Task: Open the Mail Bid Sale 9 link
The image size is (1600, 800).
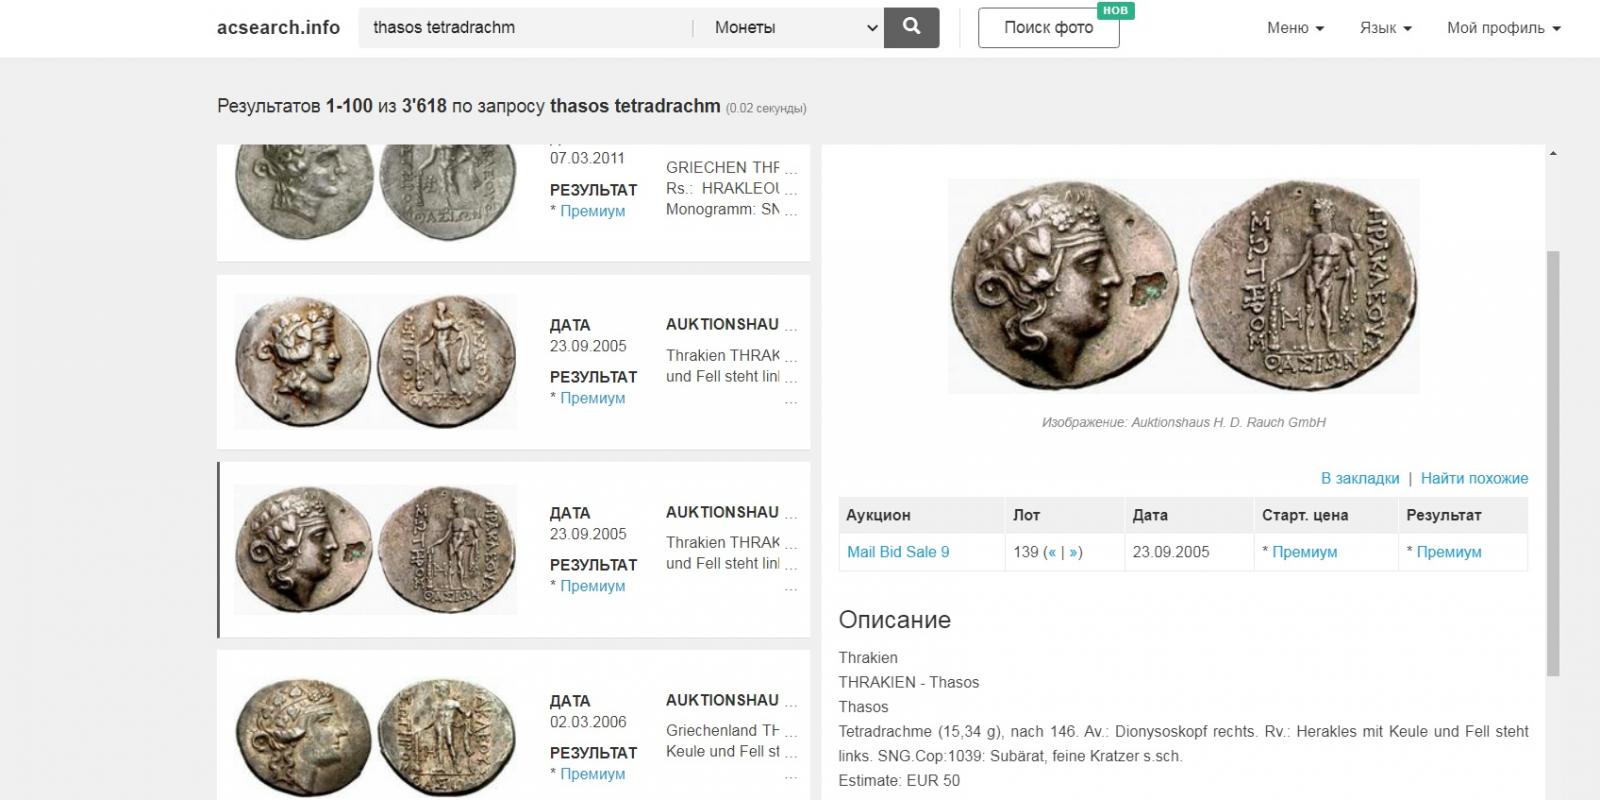Action: click(x=898, y=552)
